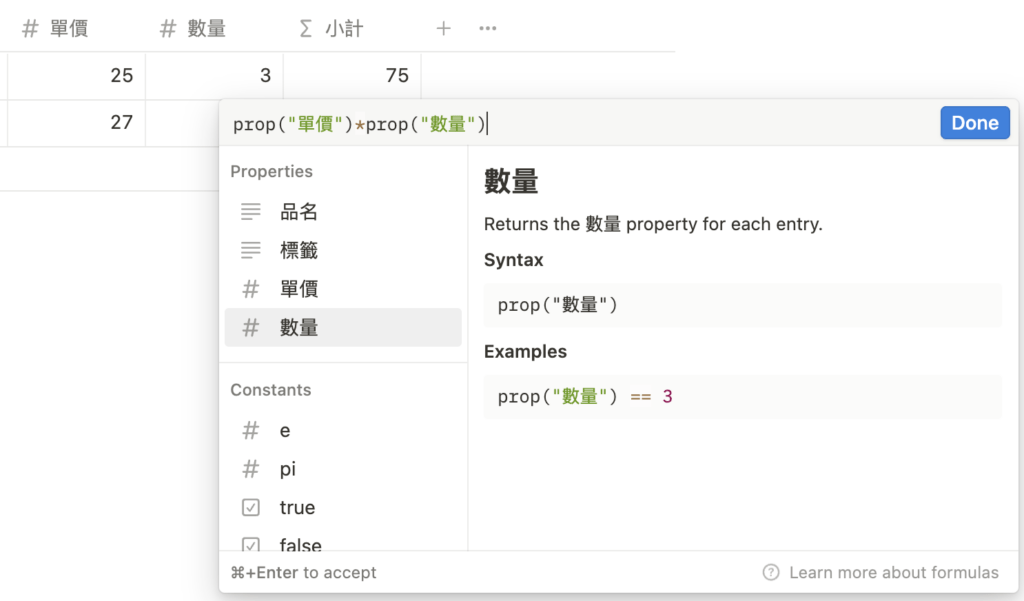Click the add new property plus button

point(443,28)
